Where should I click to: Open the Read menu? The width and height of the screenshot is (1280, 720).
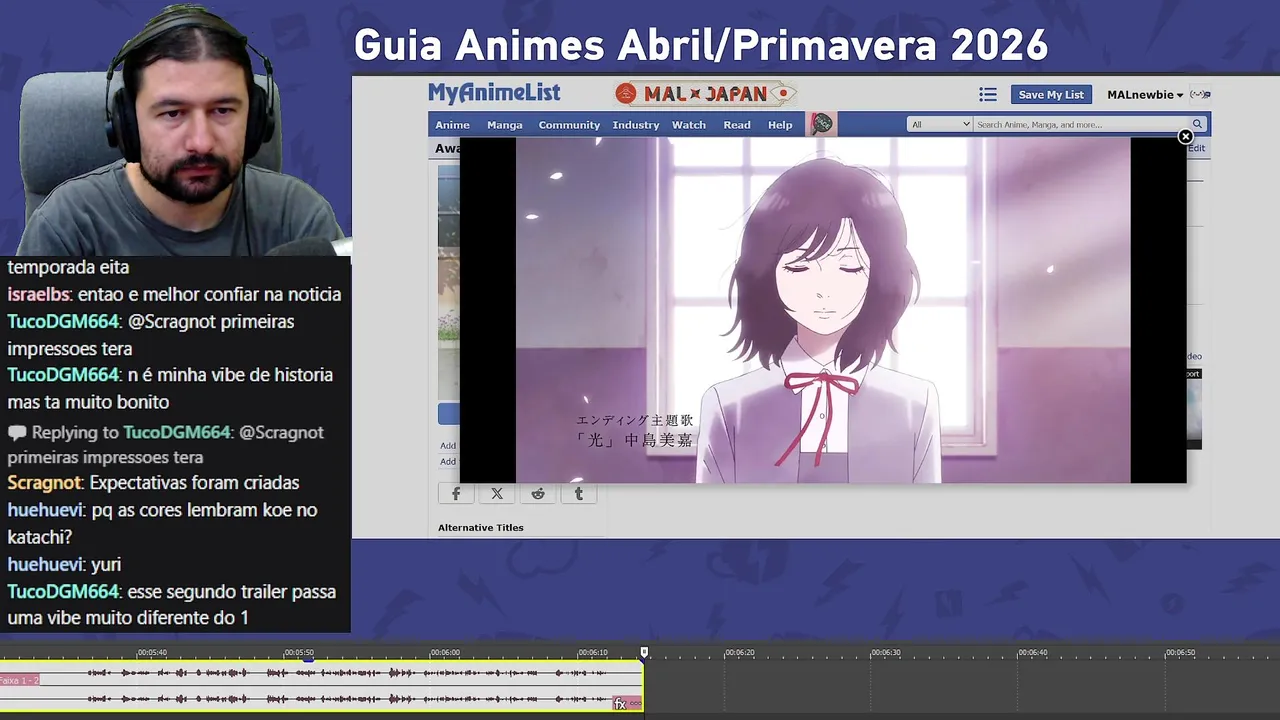[x=737, y=125]
